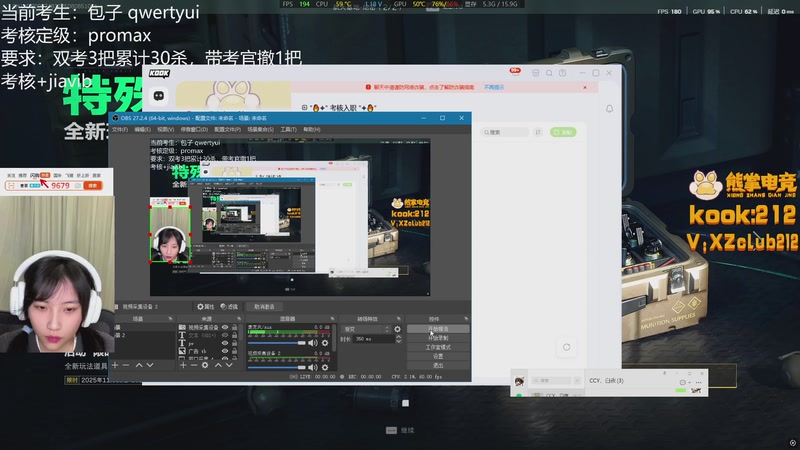This screenshot has height=450, width=800.
Task: Click 工作室模式 studio mode button
Action: tap(438, 347)
